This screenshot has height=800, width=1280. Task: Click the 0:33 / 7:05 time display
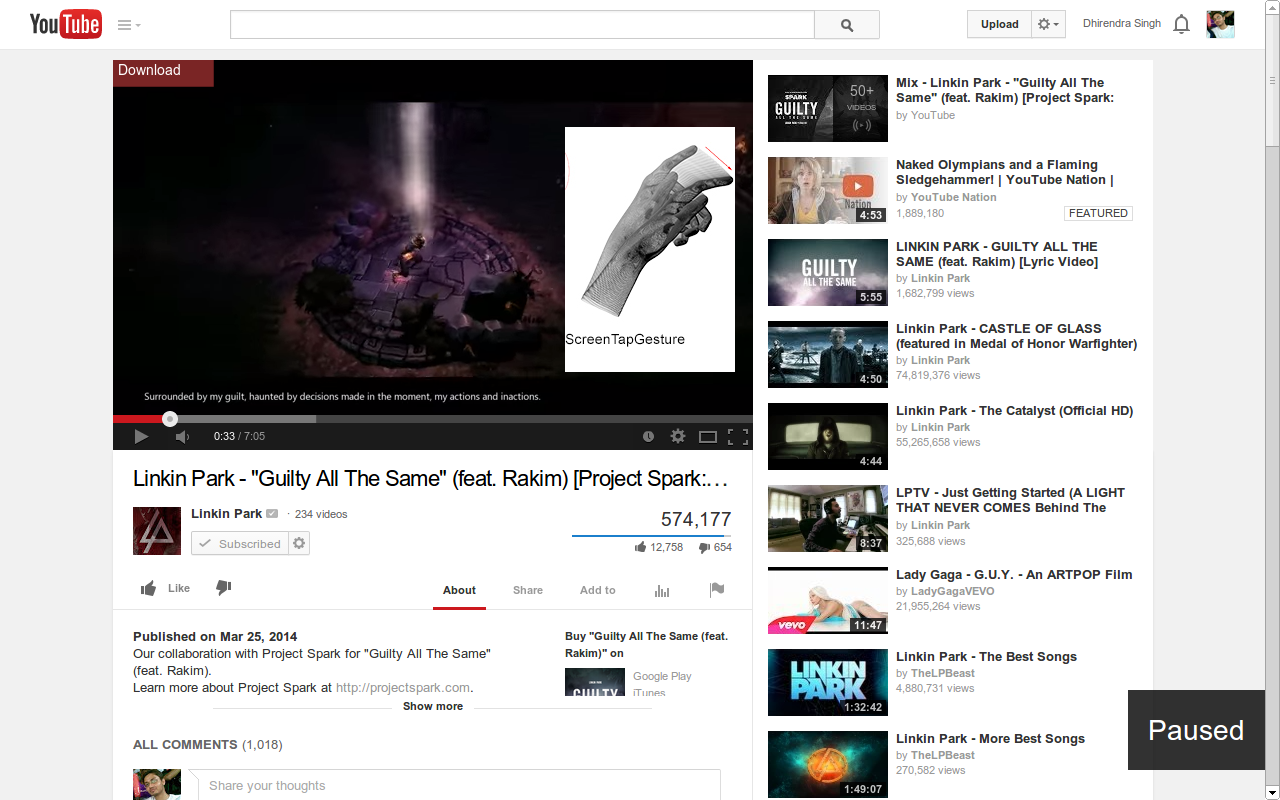239,436
